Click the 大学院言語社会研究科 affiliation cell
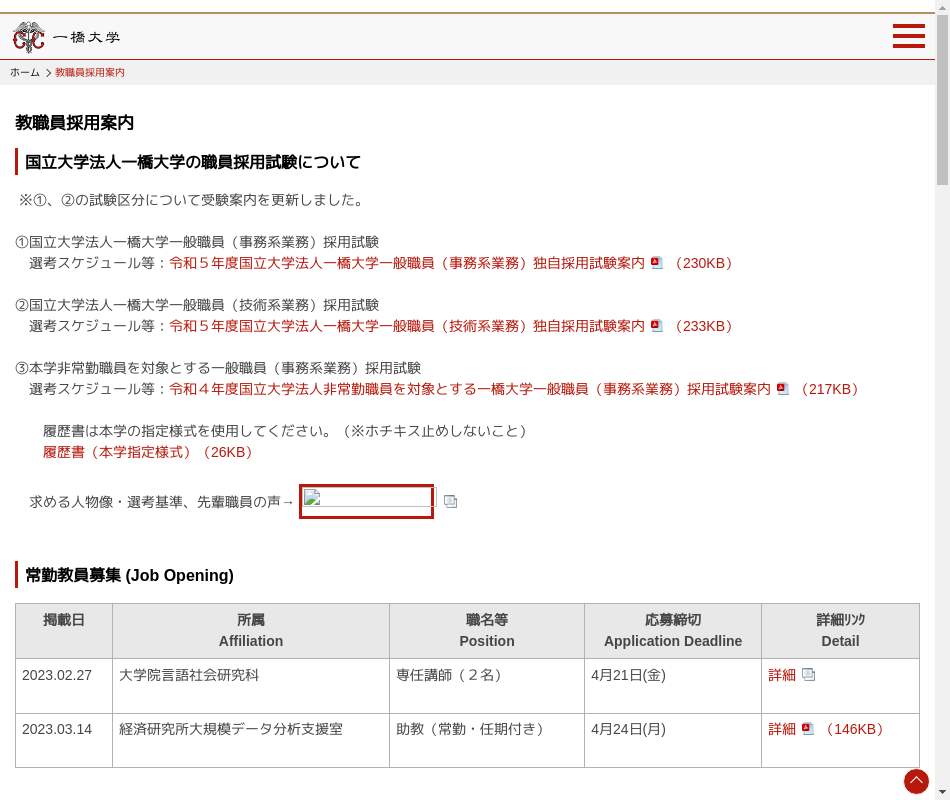950x800 pixels. coord(251,686)
